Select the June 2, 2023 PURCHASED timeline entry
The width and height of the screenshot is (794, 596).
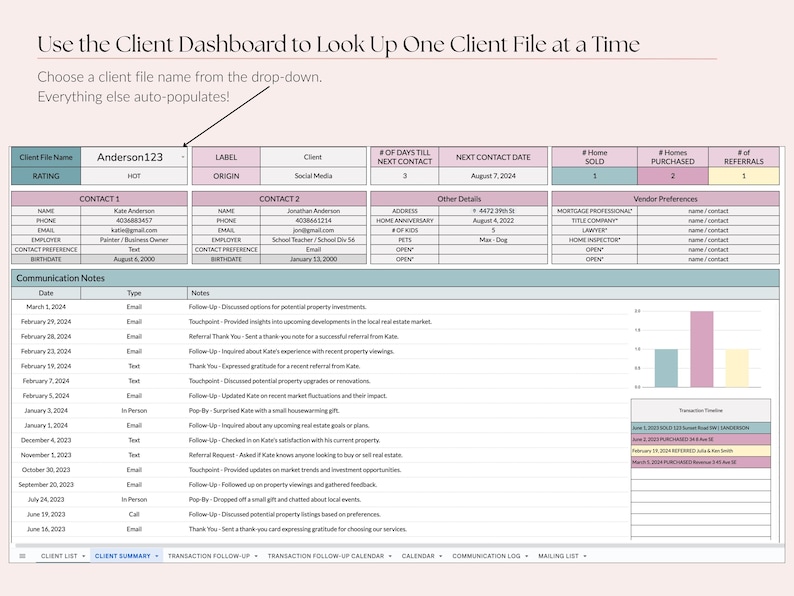pos(701,439)
